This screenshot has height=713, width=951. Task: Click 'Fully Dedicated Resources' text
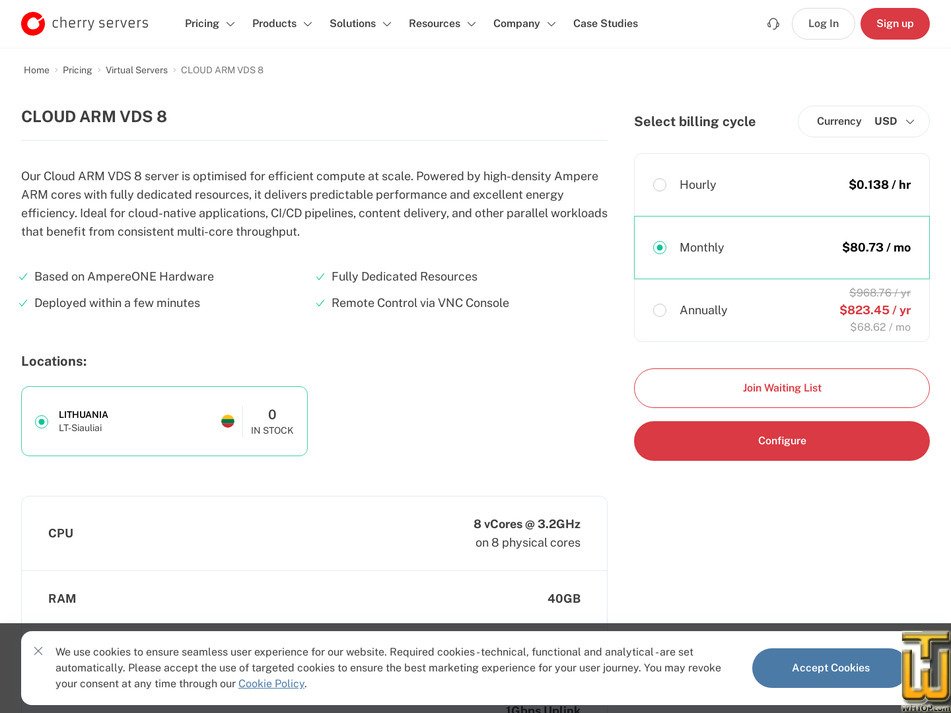[x=404, y=276]
